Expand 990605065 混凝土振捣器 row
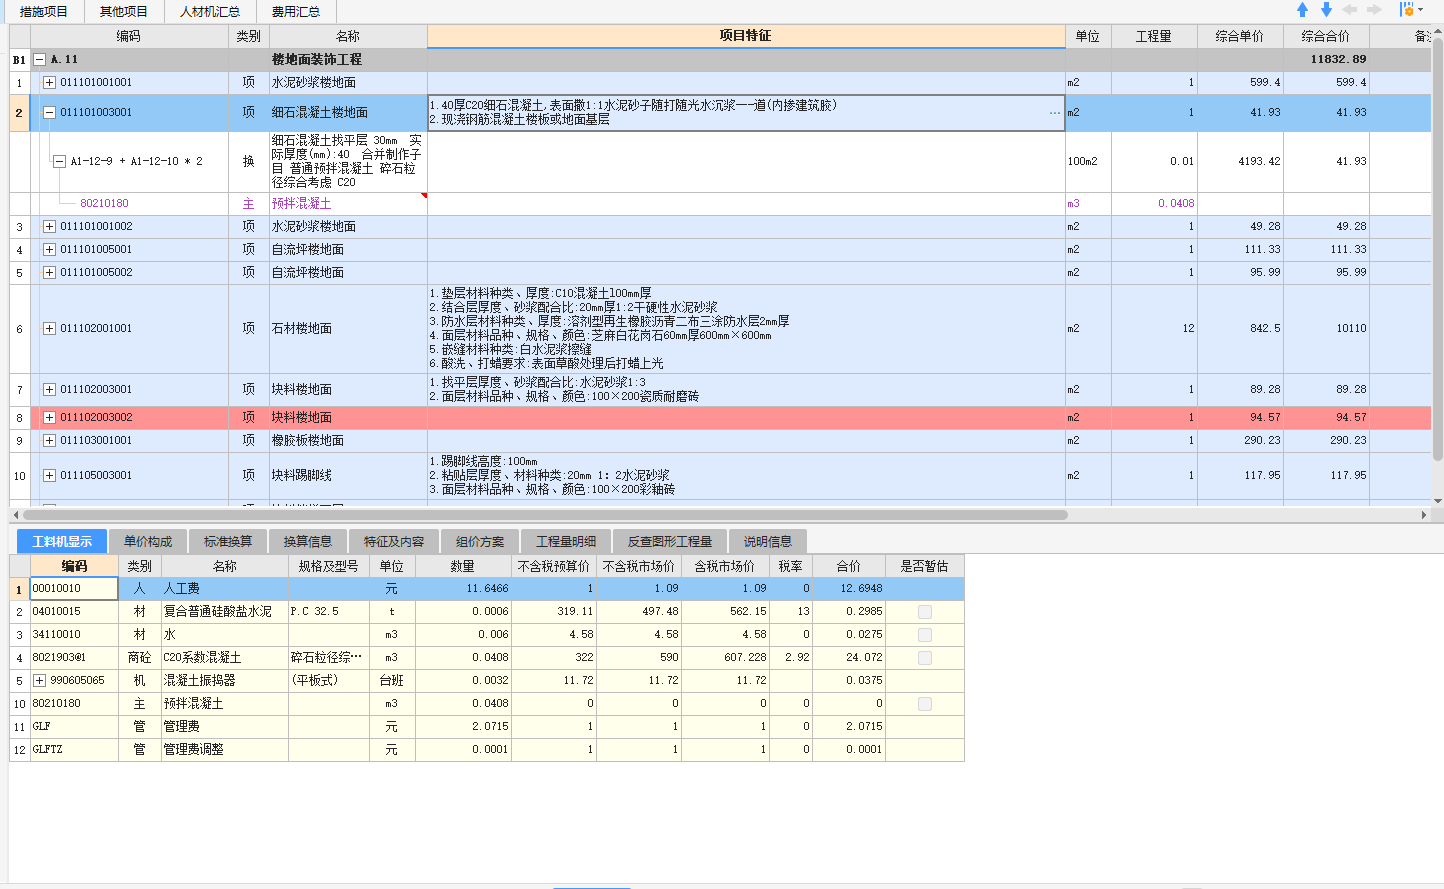1444x889 pixels. tap(40, 681)
